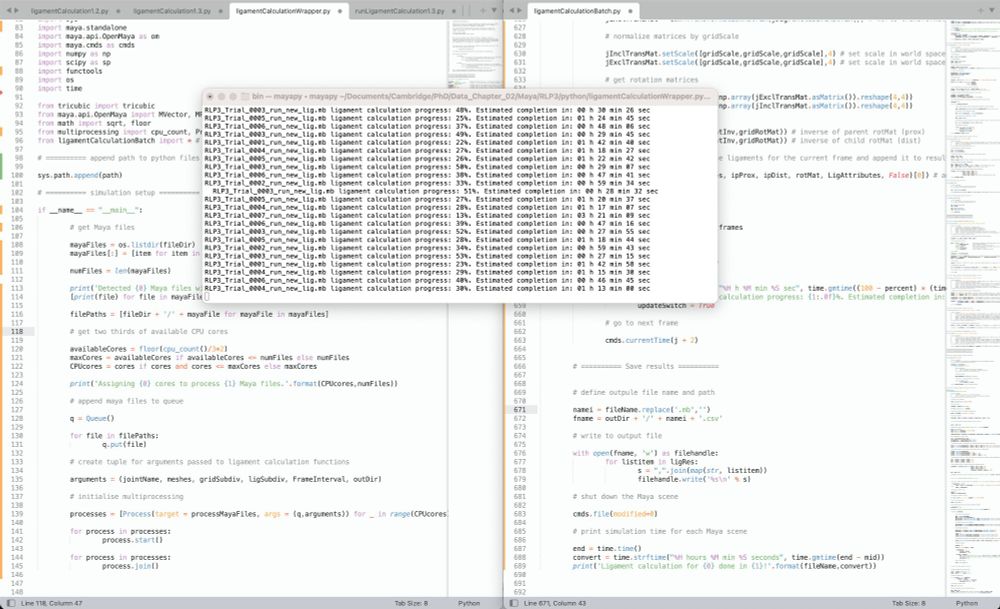Image resolution: width=1000 pixels, height=609 pixels.
Task: Open the tab overflow dropdown arrow
Action: coord(494,7)
